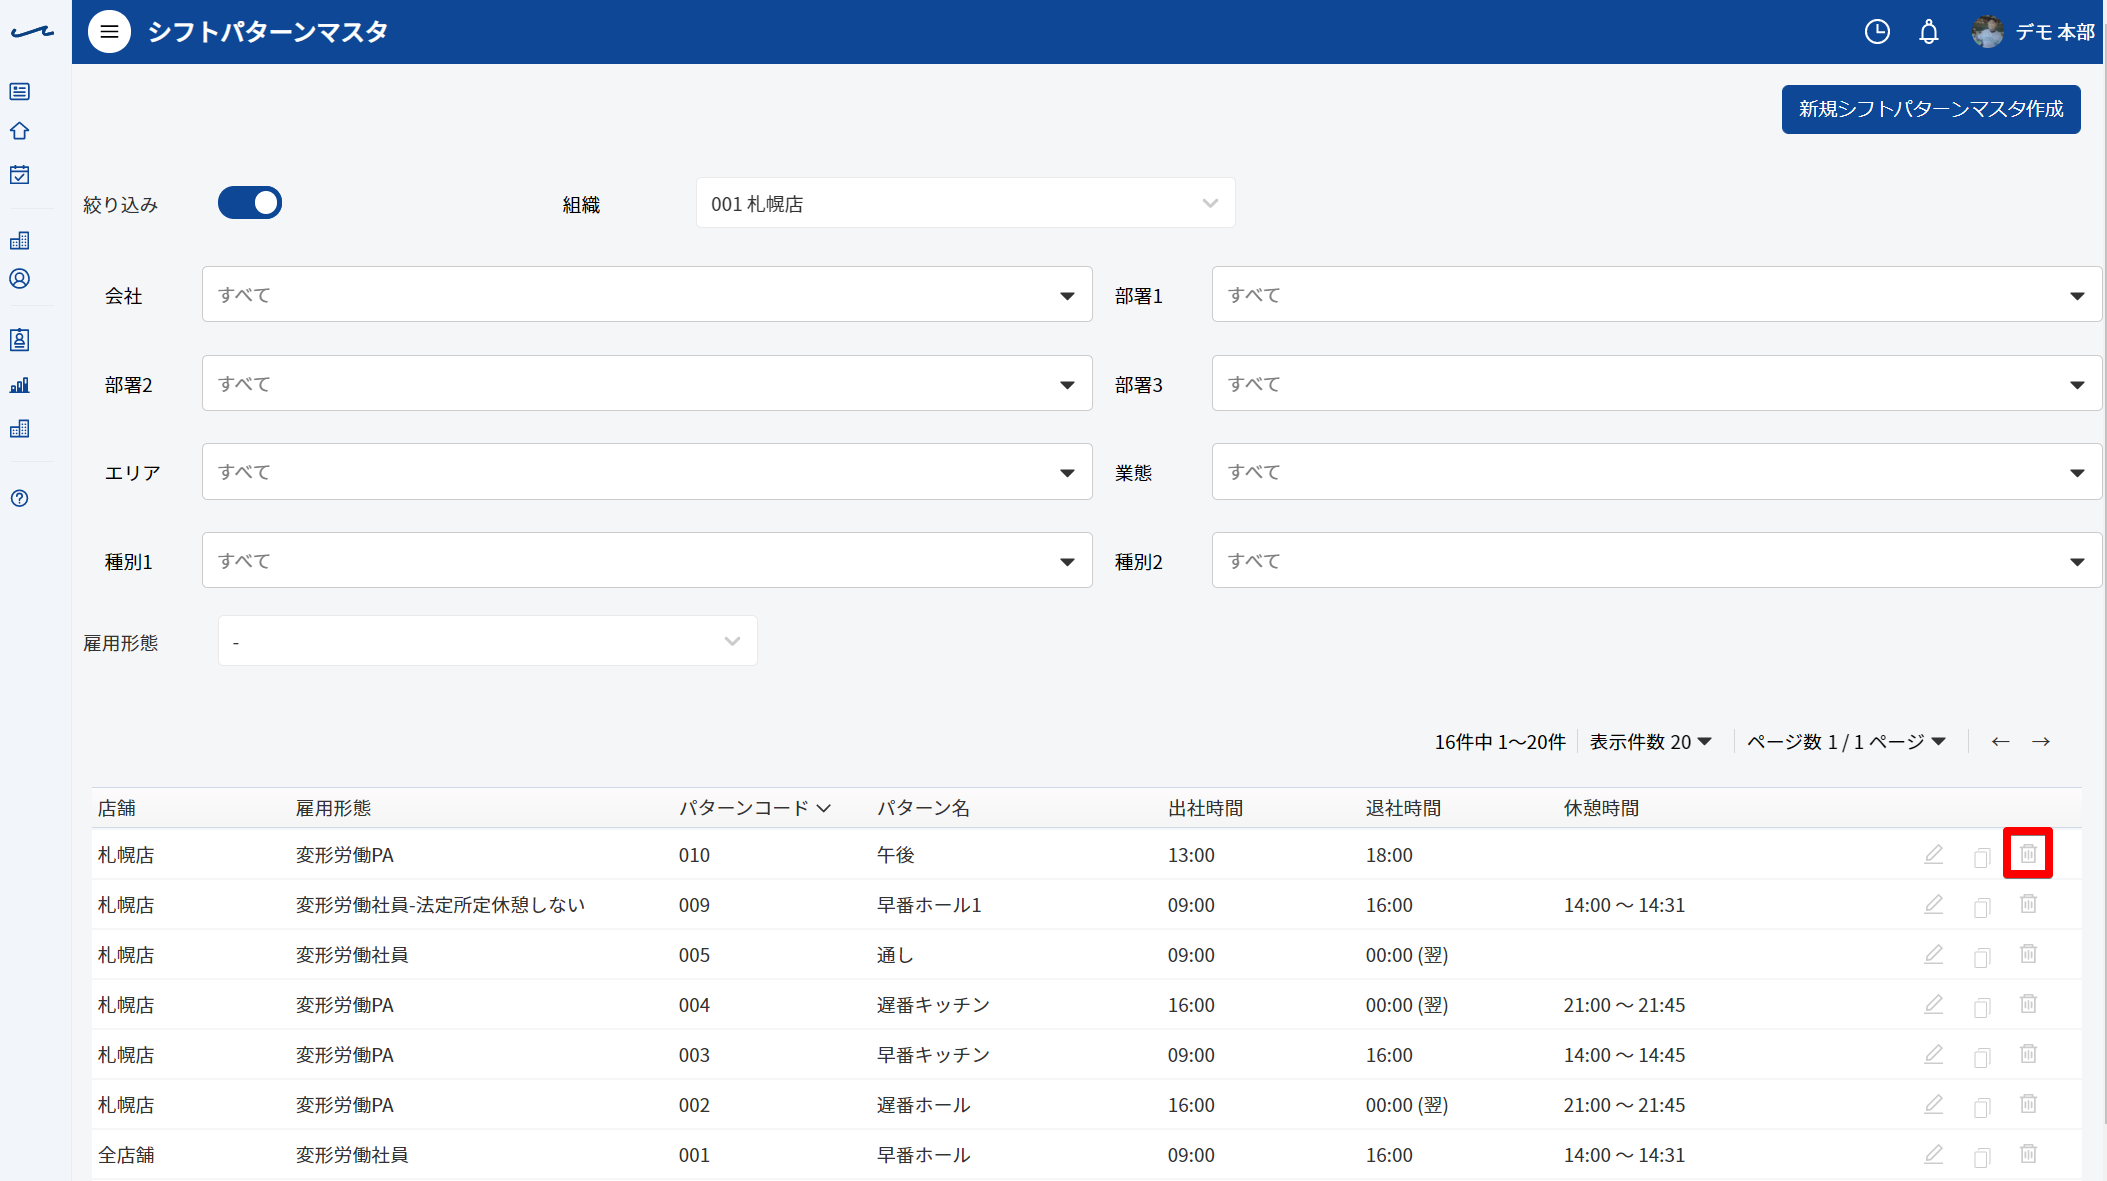Screen dimensions: 2107x1181
Task: Open the ページ数 page selector
Action: point(1846,742)
